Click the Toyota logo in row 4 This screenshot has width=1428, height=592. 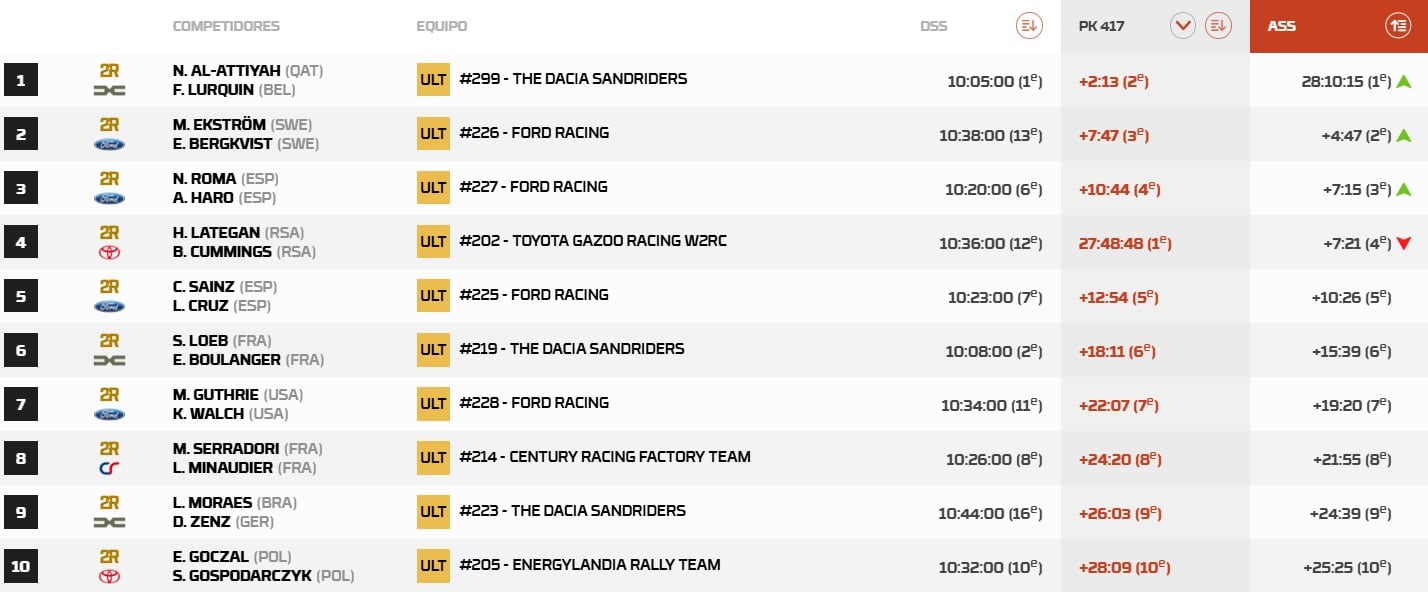pos(109,252)
